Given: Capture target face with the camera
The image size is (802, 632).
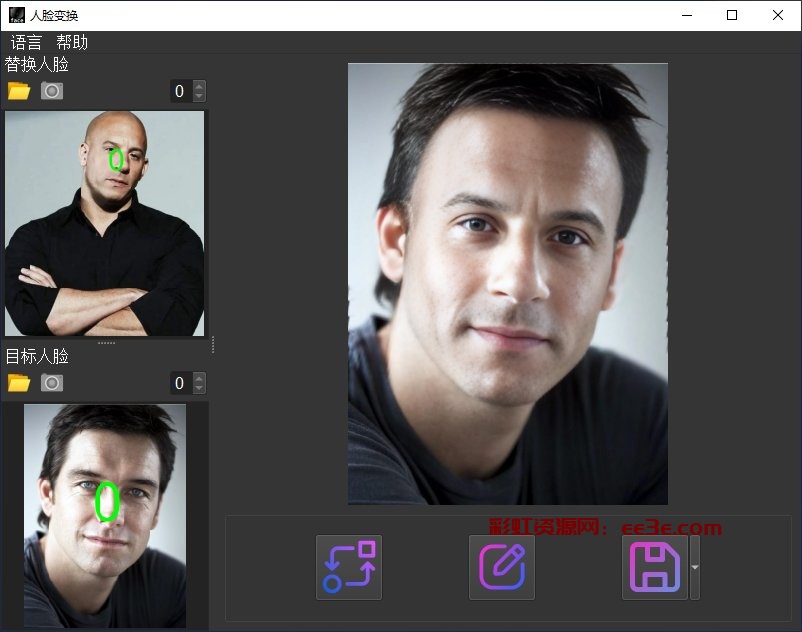Looking at the screenshot, I should point(50,382).
